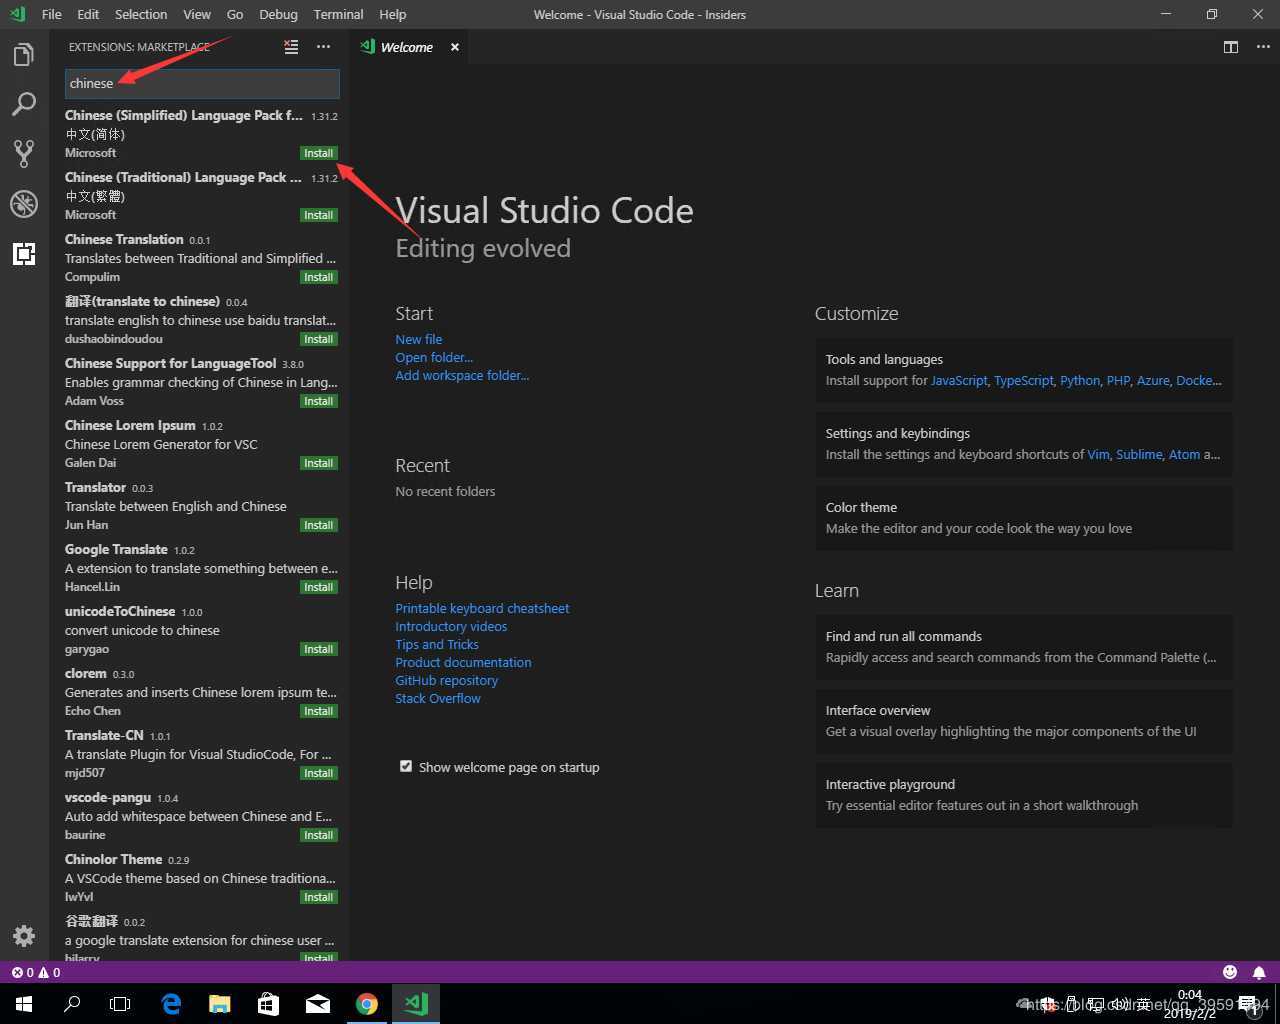Select the vscode-pangu extension entry
The height and width of the screenshot is (1024, 1280).
pos(200,816)
